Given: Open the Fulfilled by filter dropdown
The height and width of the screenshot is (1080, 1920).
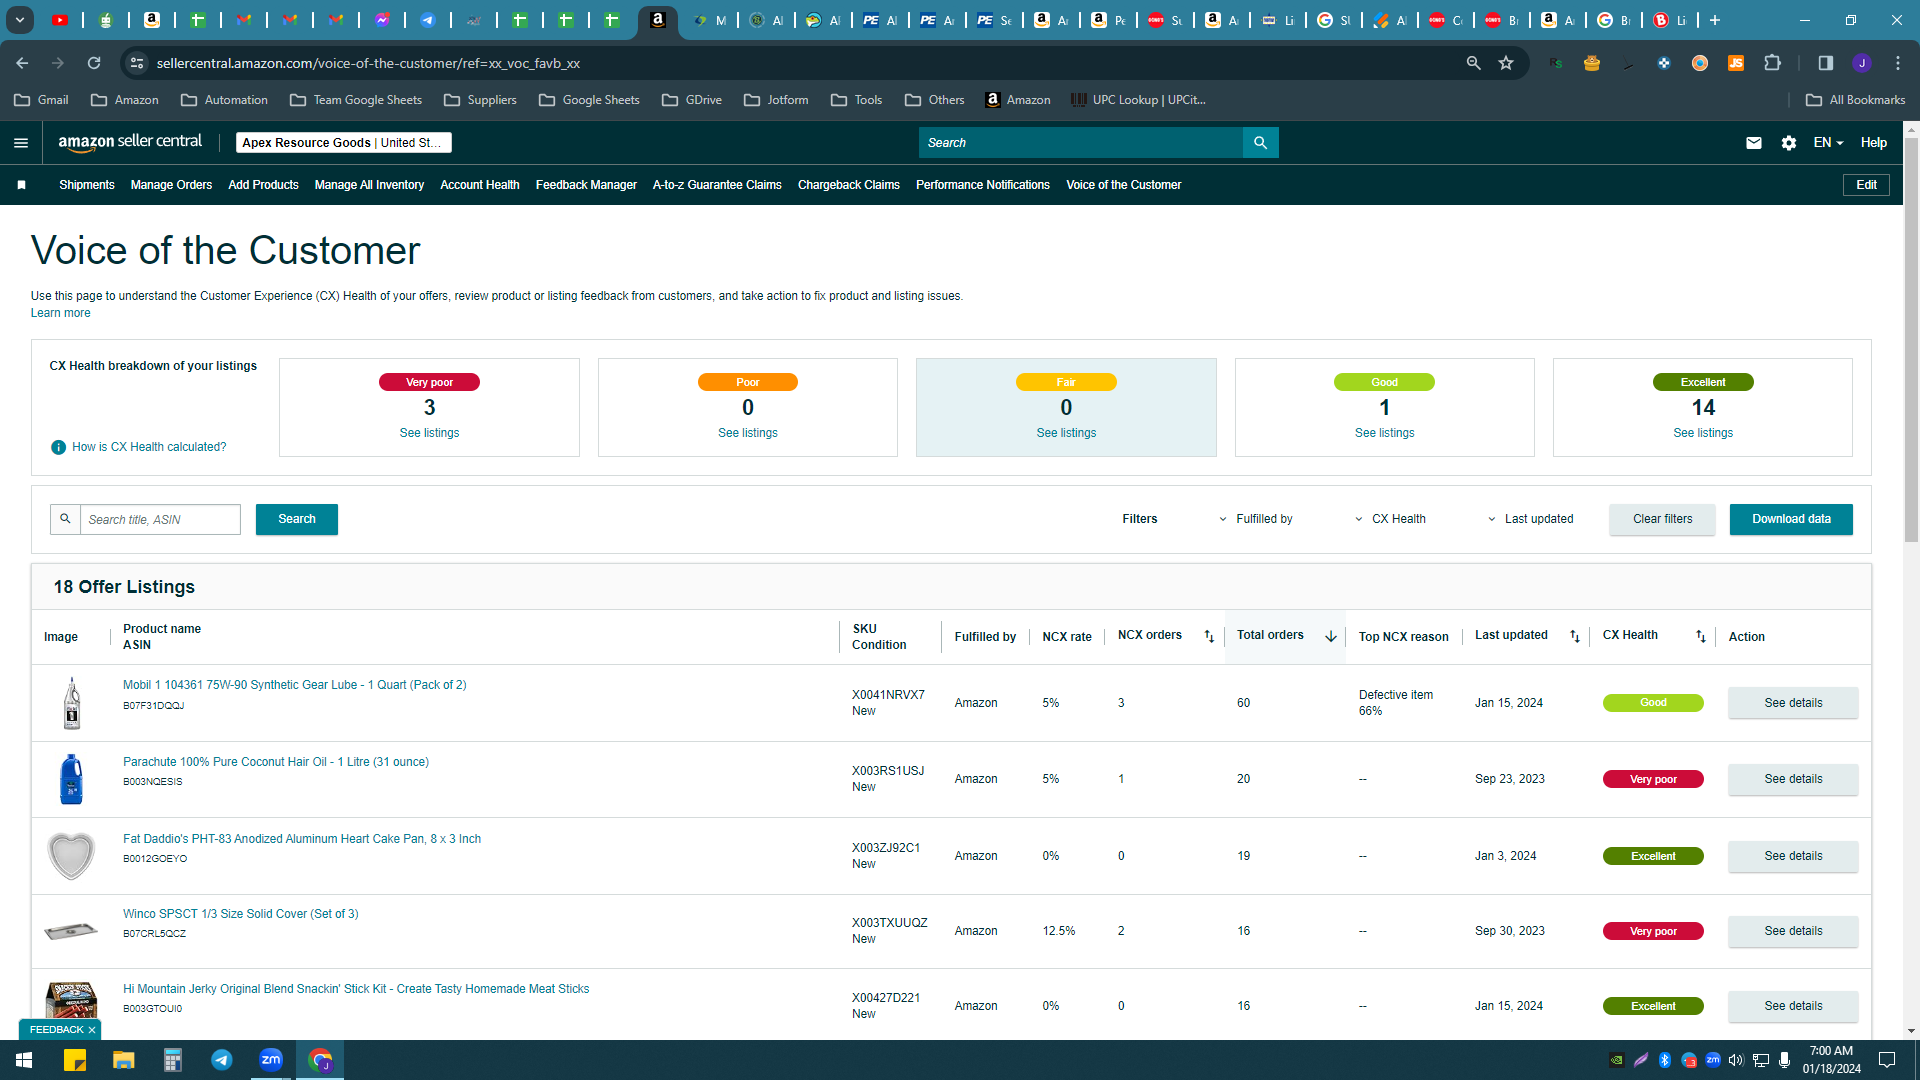Looking at the screenshot, I should point(1254,519).
